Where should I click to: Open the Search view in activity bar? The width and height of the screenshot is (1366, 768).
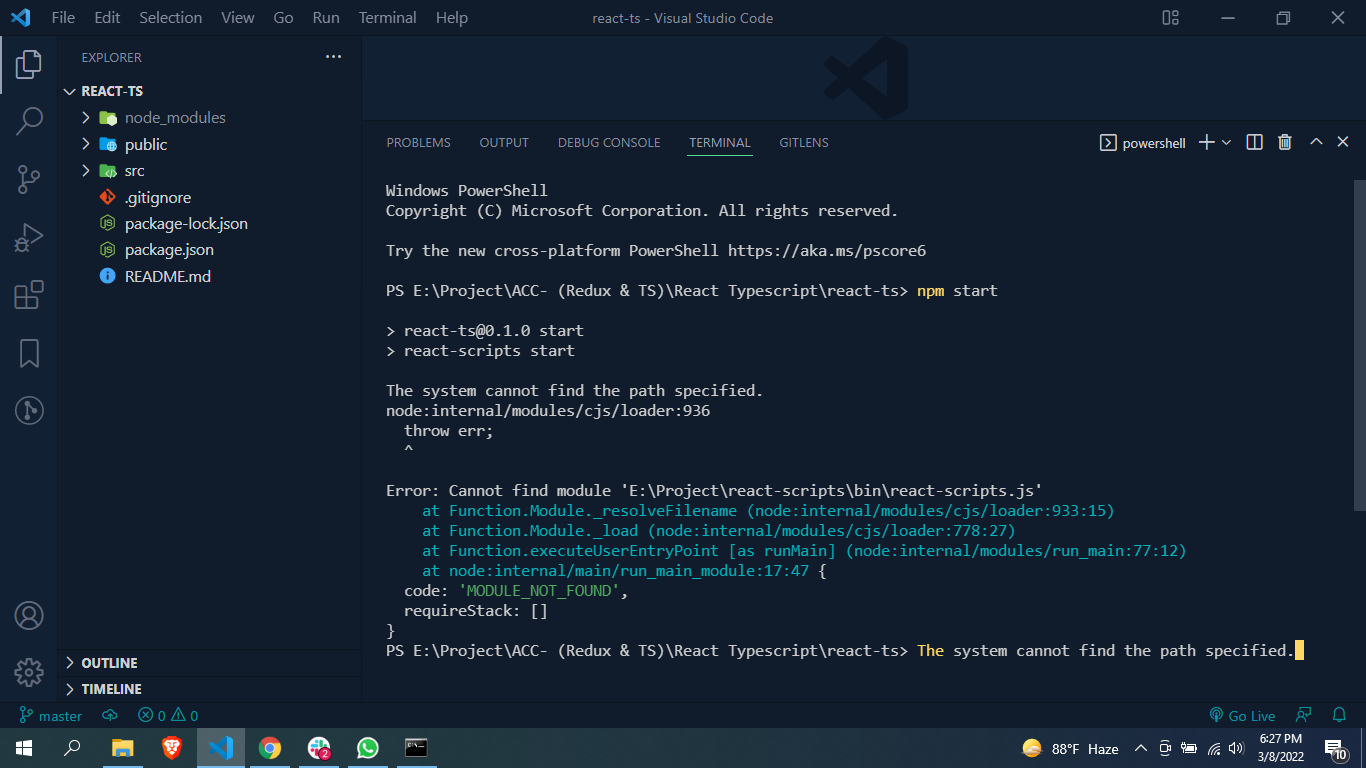pyautogui.click(x=29, y=121)
